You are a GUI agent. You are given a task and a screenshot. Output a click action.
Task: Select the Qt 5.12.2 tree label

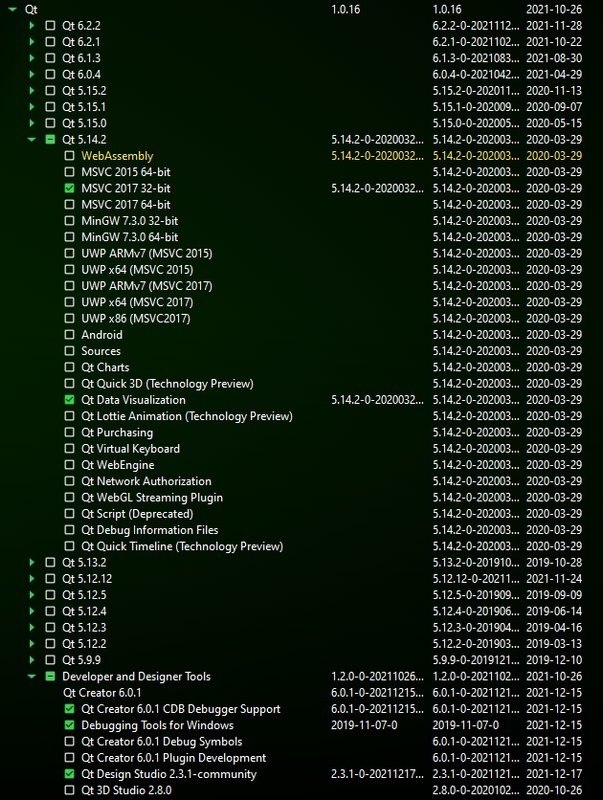click(x=84, y=644)
